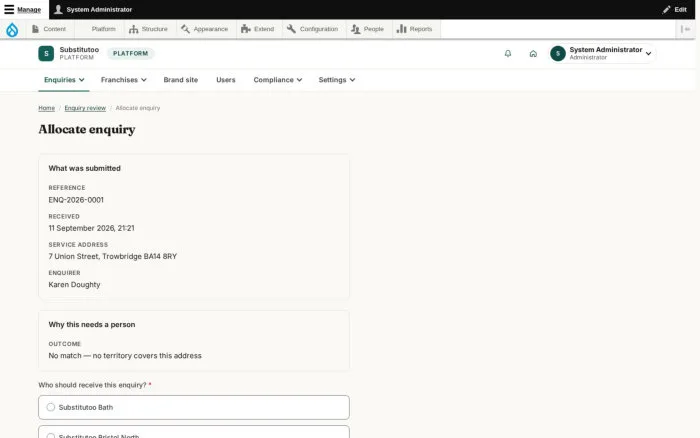The height and width of the screenshot is (438, 700).
Task: Follow the Enquiry review breadcrumb link
Action: tap(85, 108)
